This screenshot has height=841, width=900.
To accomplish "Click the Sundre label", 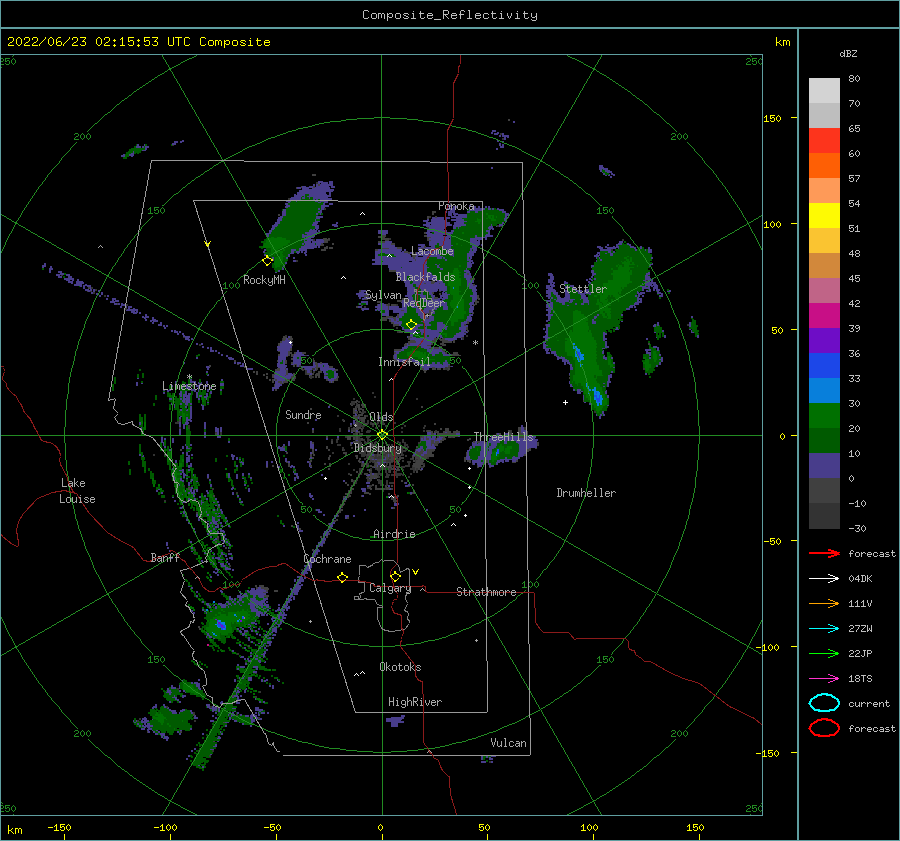I will click(303, 414).
